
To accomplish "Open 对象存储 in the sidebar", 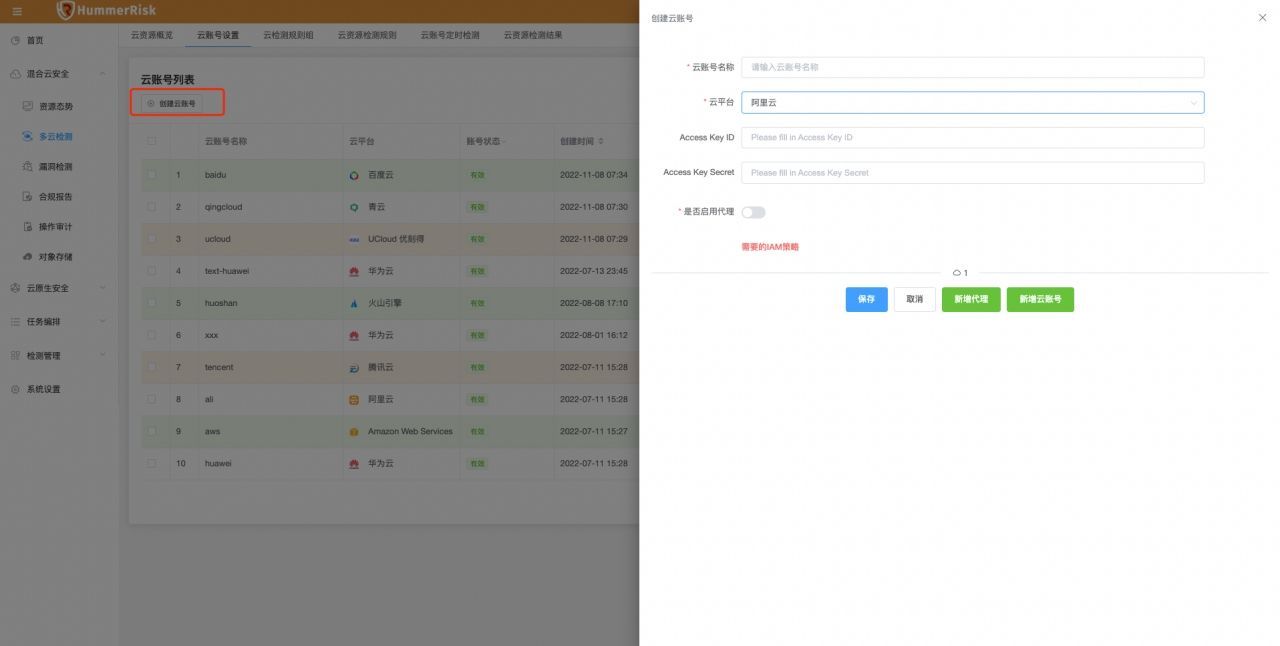I will click(56, 257).
